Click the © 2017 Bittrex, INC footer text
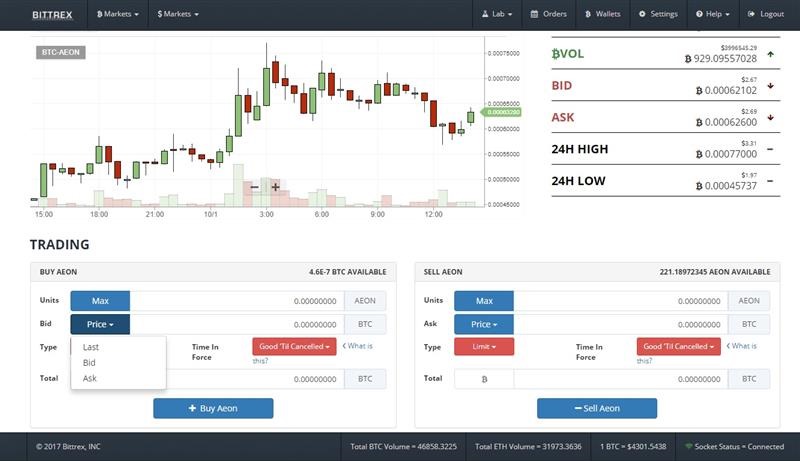 tap(68, 446)
